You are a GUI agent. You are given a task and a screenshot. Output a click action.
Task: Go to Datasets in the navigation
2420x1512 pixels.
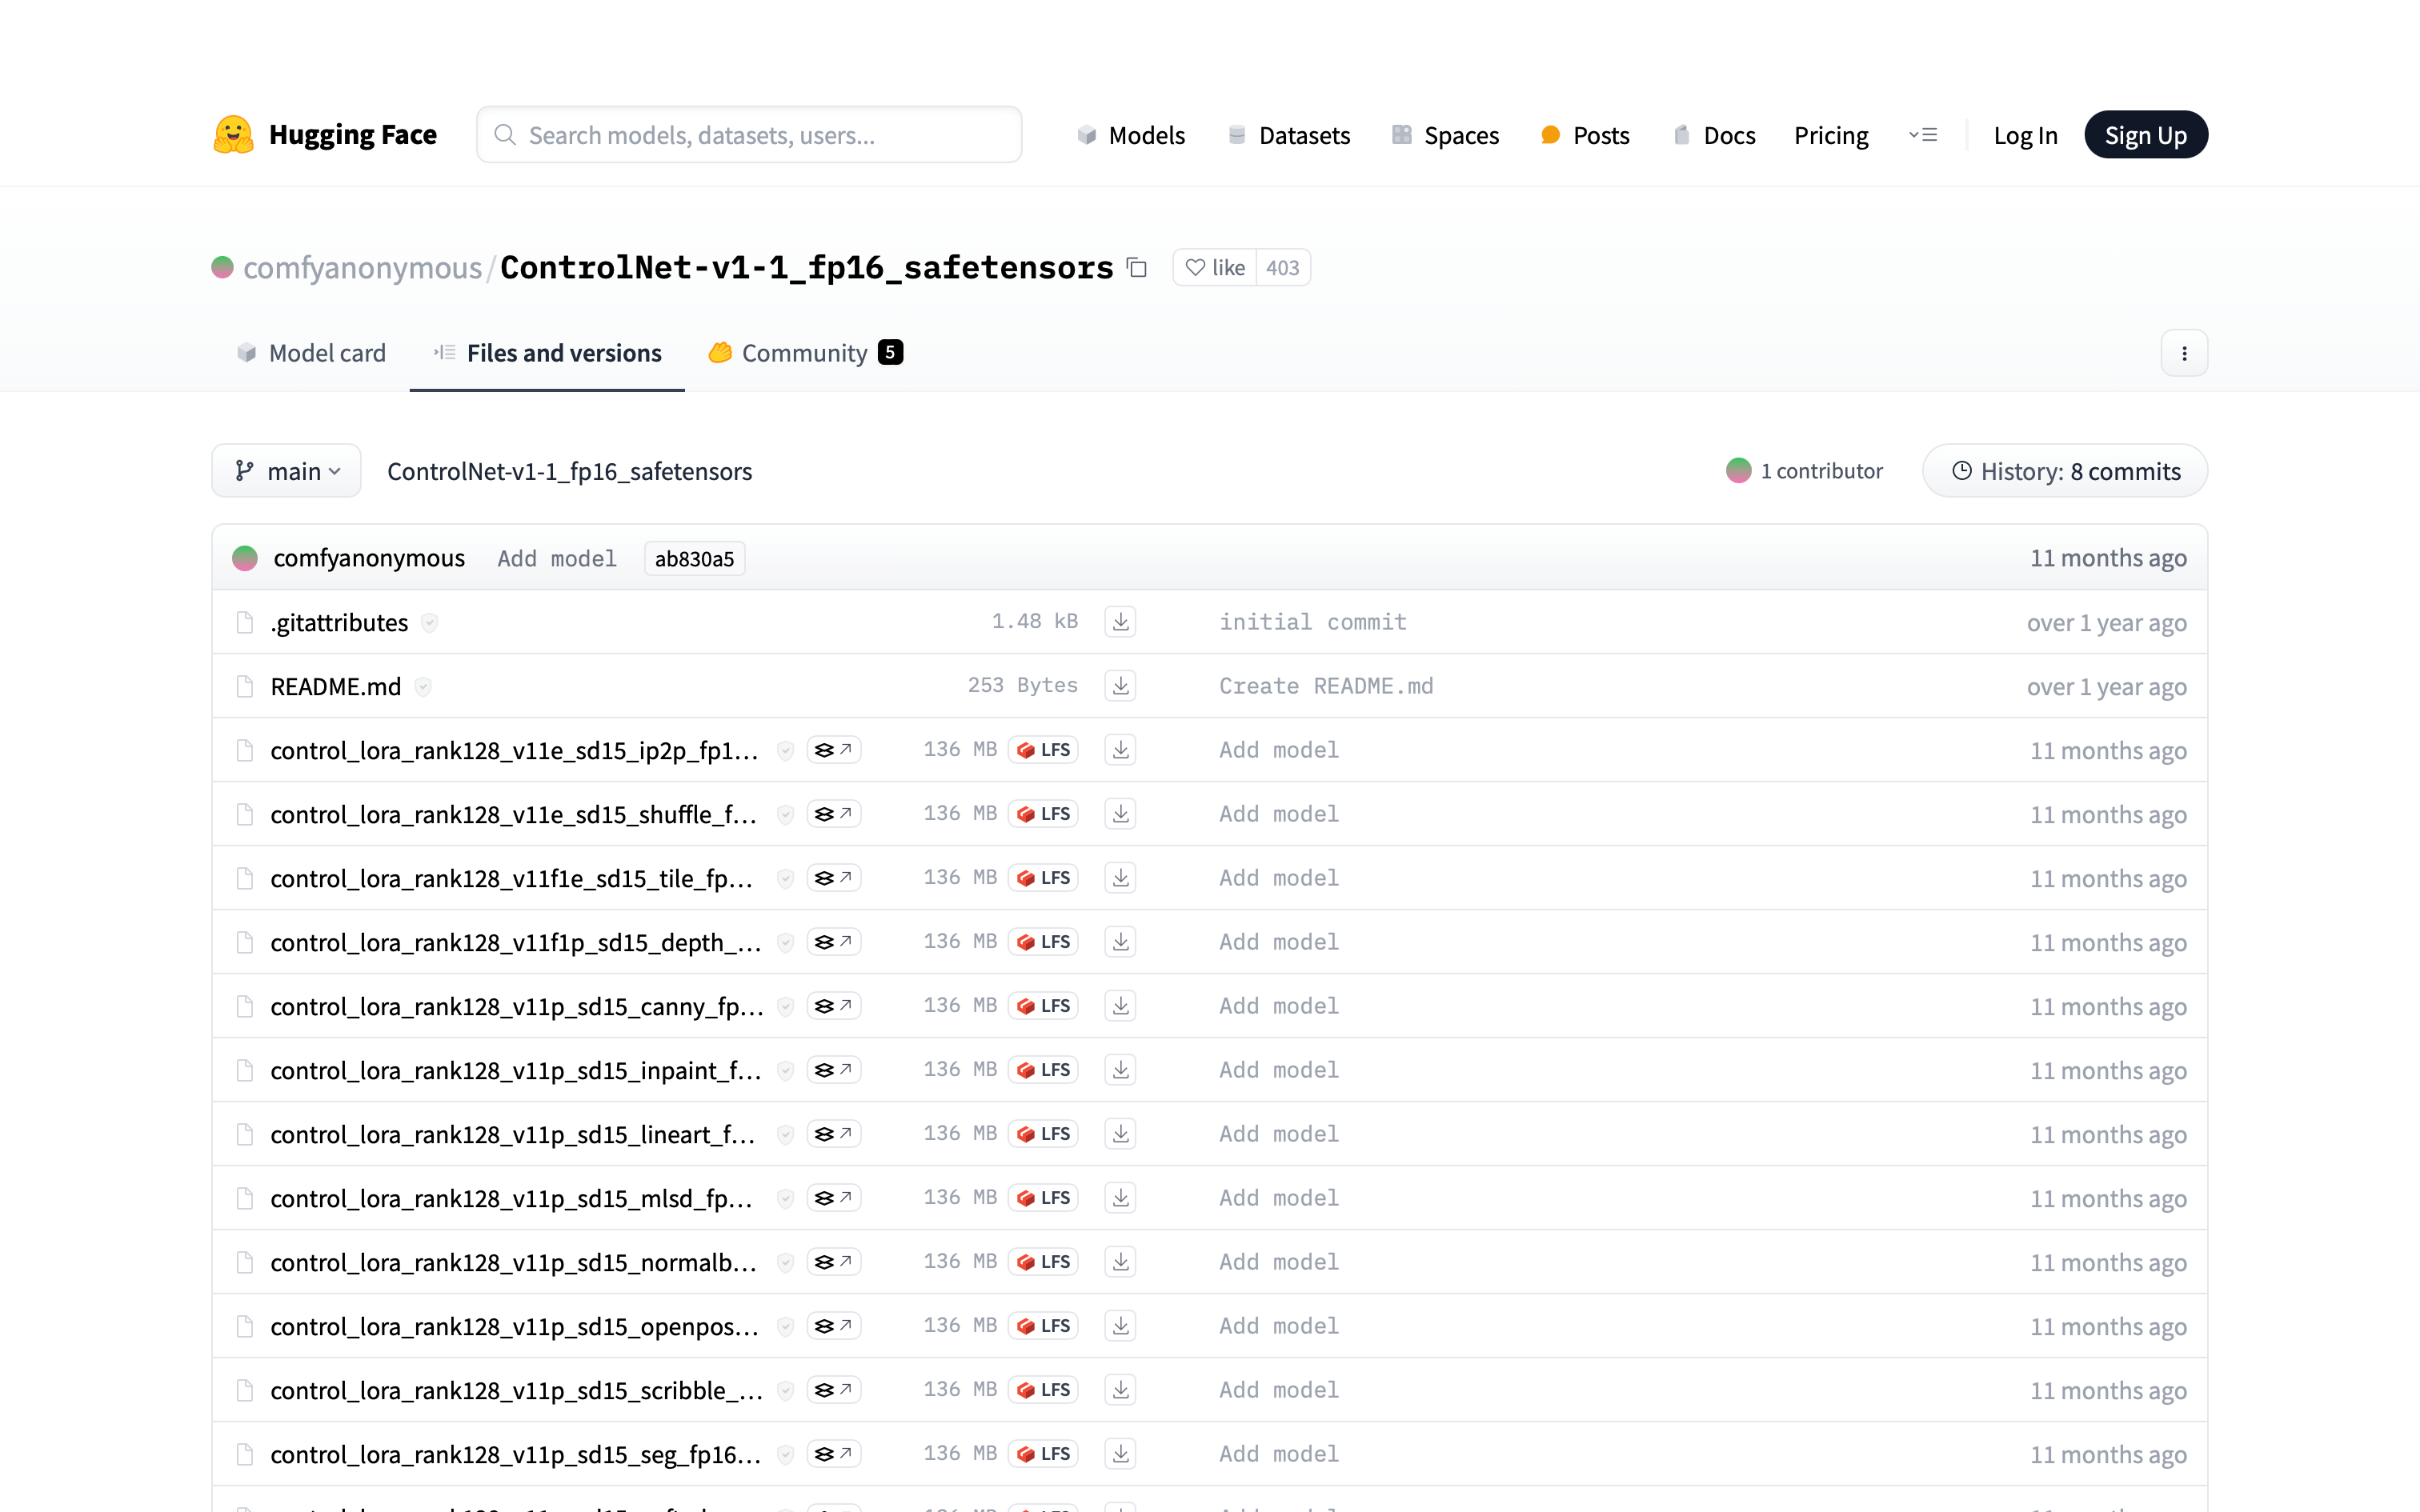[1288, 135]
